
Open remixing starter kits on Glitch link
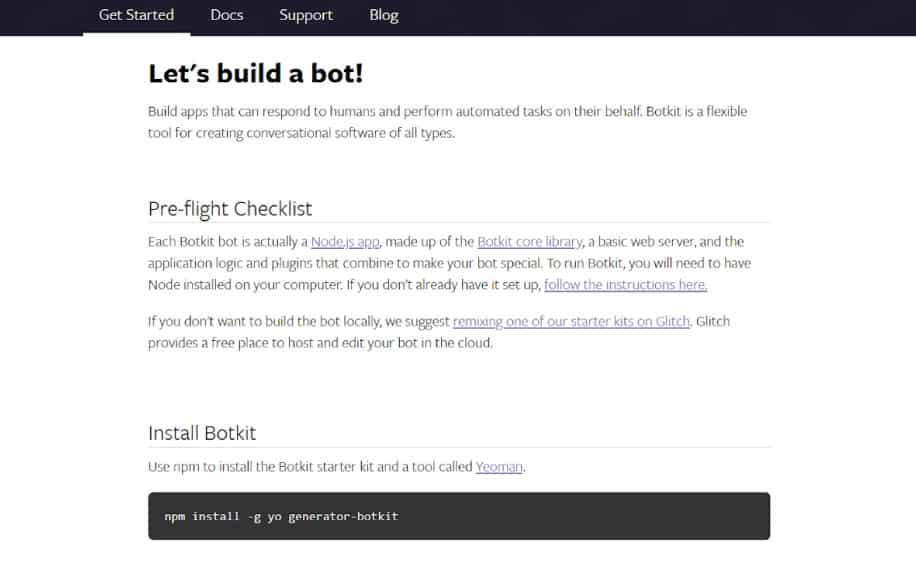571,321
